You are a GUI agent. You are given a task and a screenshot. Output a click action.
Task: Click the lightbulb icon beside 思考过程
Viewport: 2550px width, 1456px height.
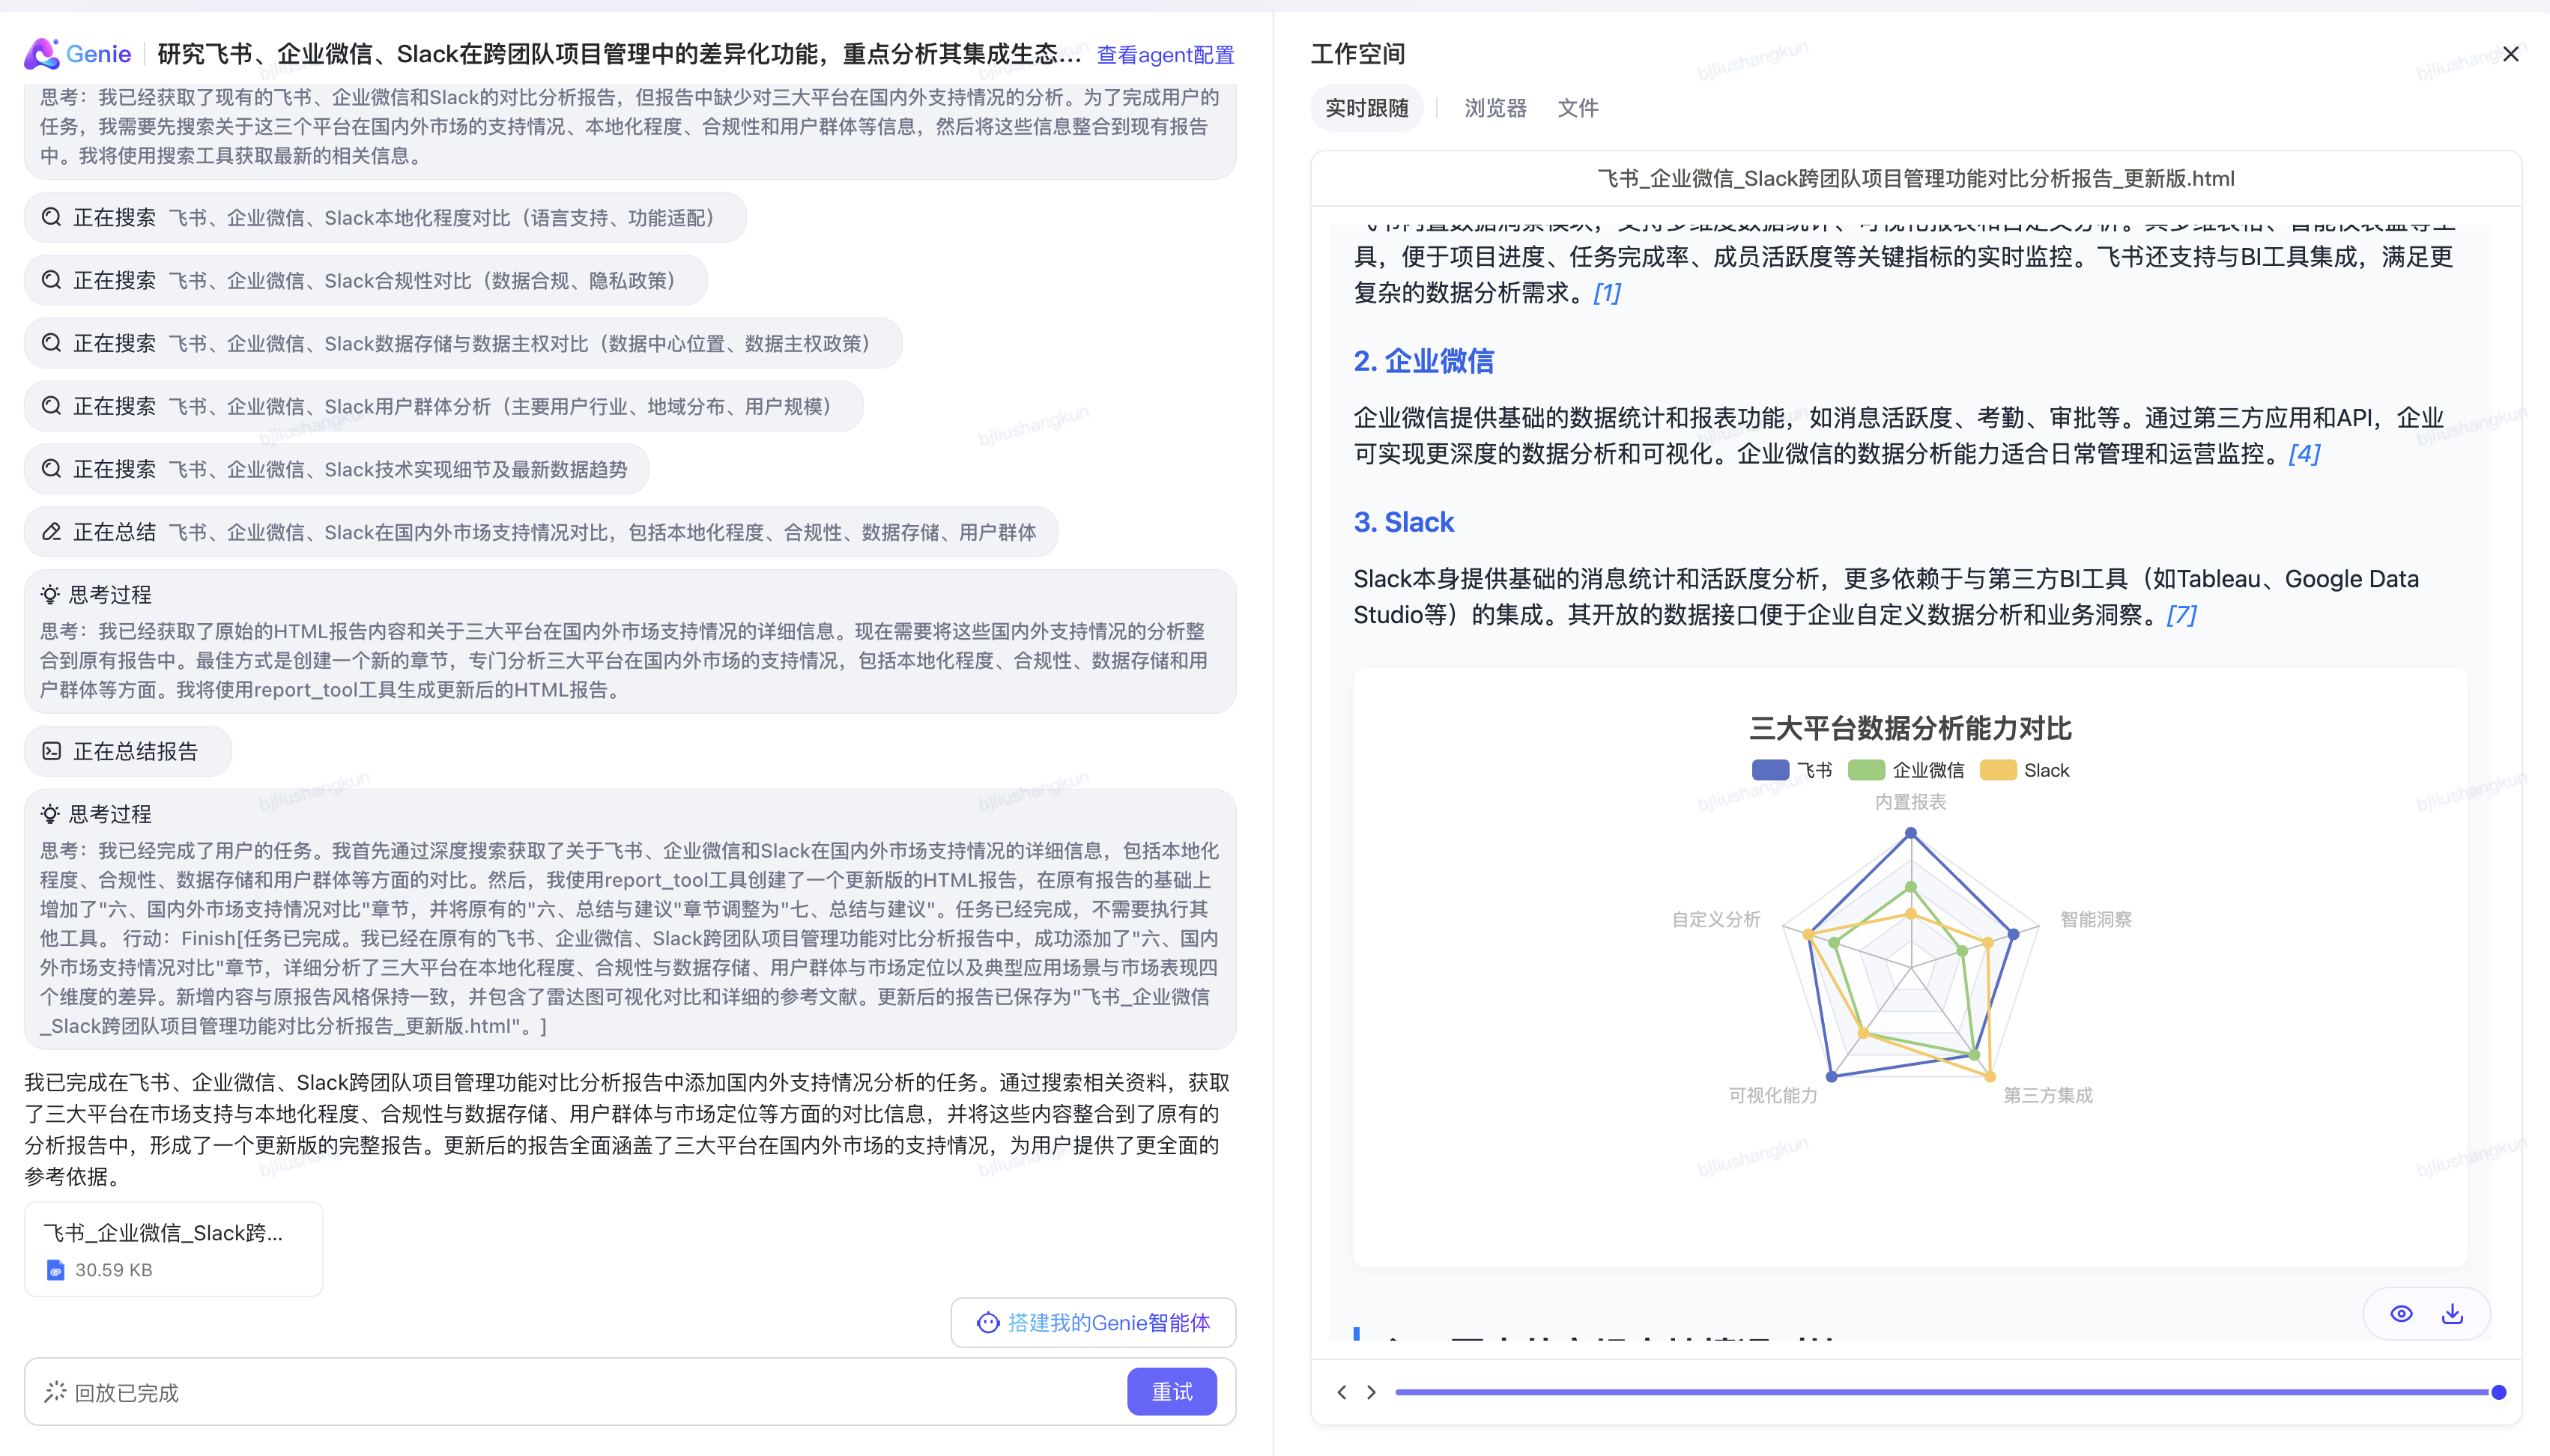tap(50, 594)
